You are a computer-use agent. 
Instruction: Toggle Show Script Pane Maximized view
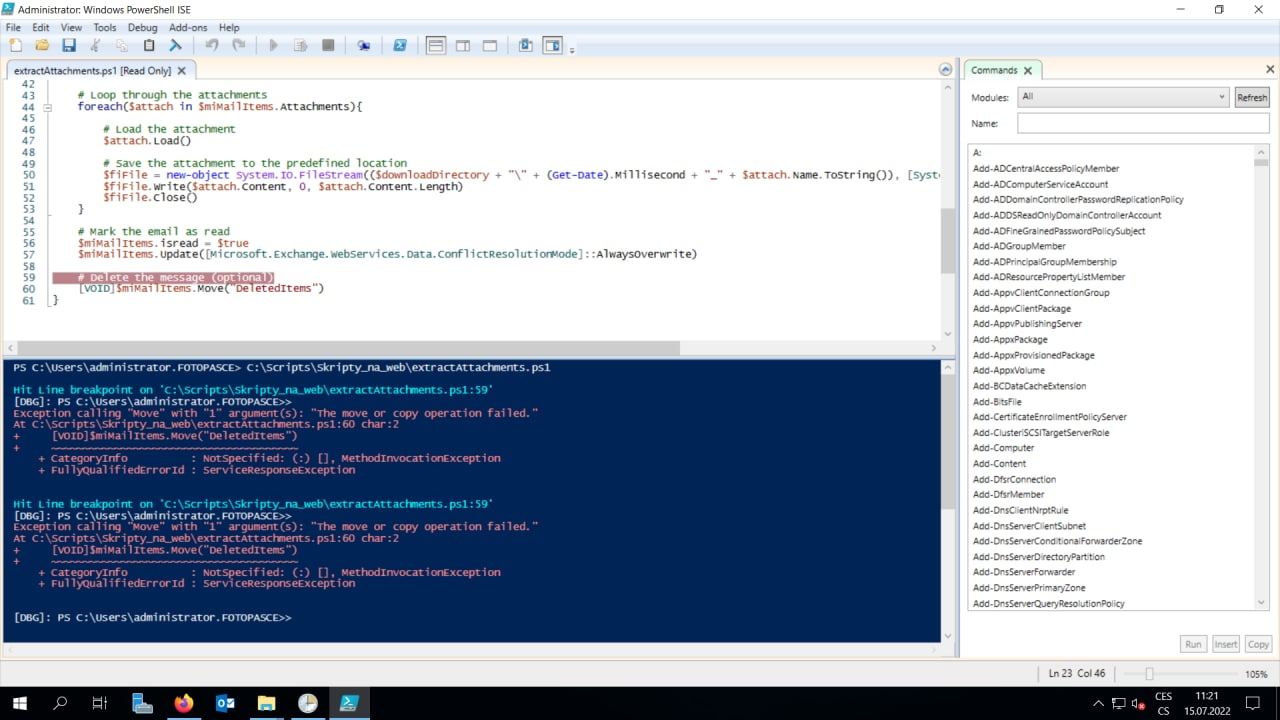489,45
